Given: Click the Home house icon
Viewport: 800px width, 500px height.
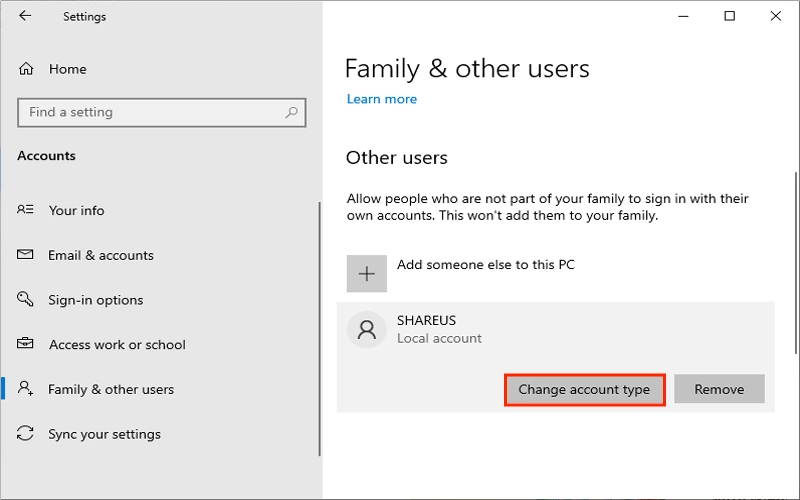Looking at the screenshot, I should point(26,69).
